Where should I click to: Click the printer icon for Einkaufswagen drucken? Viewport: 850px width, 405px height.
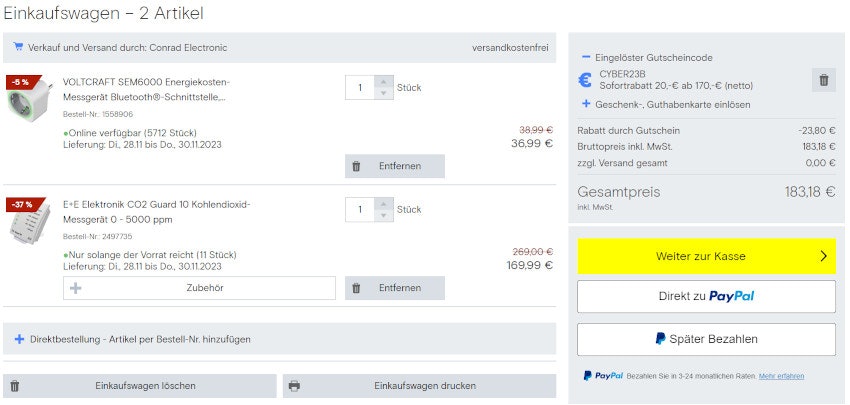pos(294,386)
